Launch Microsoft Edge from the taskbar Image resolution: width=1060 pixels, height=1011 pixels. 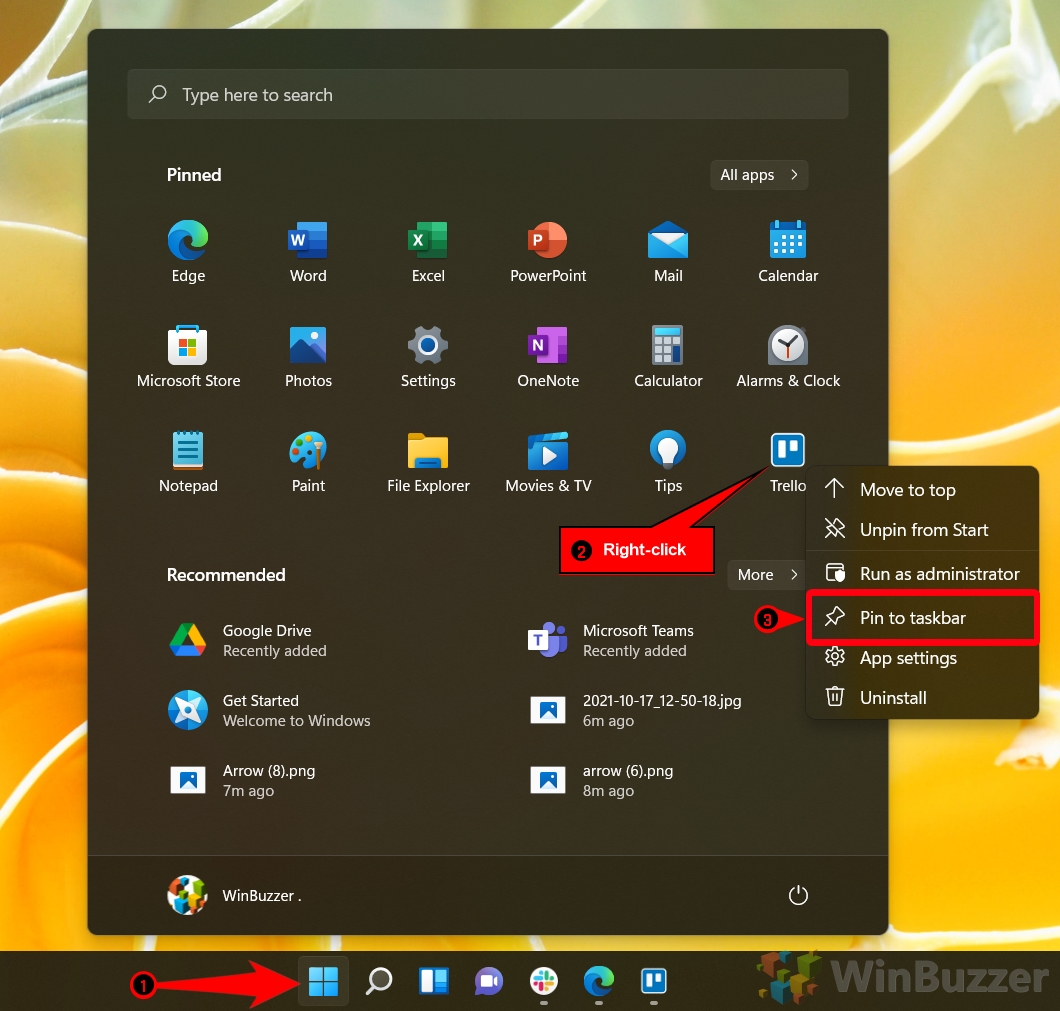(598, 981)
